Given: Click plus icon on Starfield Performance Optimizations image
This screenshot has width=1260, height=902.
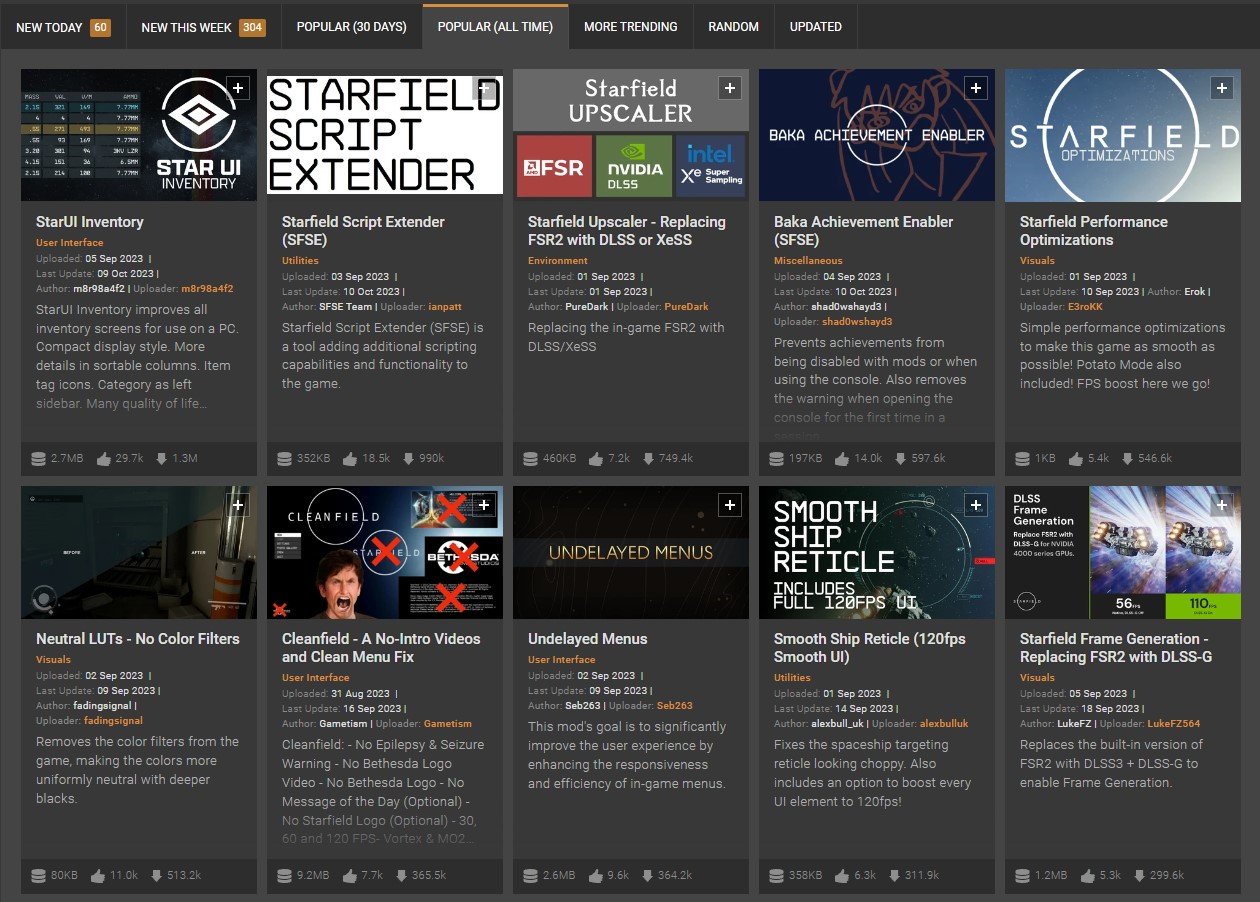Looking at the screenshot, I should [x=1222, y=89].
